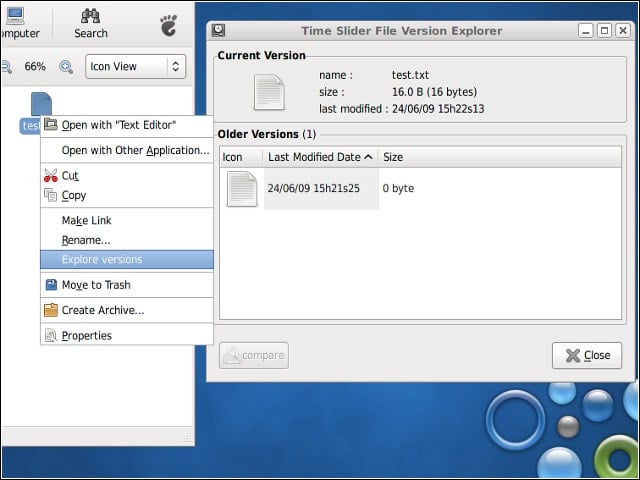Choose Open with Other Application... entry
640x480 pixels.
[127, 150]
